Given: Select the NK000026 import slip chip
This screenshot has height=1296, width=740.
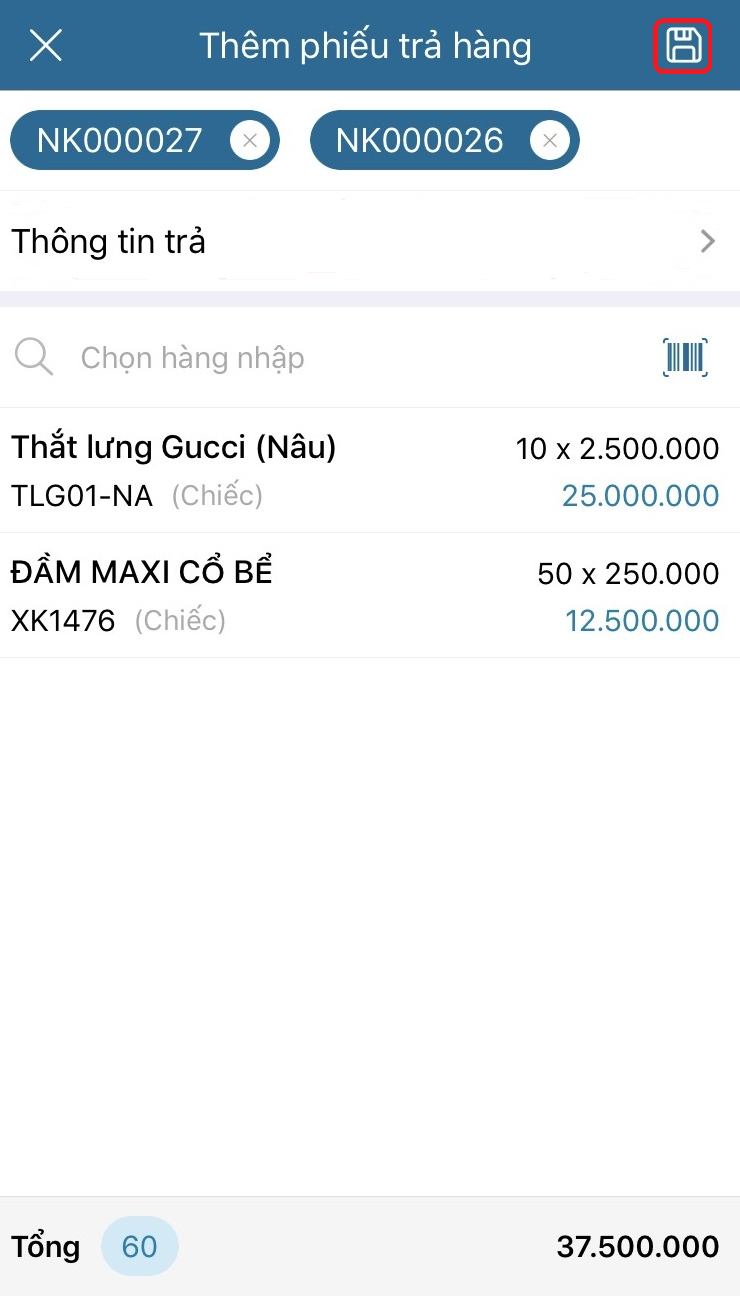Looking at the screenshot, I should (x=419, y=141).
